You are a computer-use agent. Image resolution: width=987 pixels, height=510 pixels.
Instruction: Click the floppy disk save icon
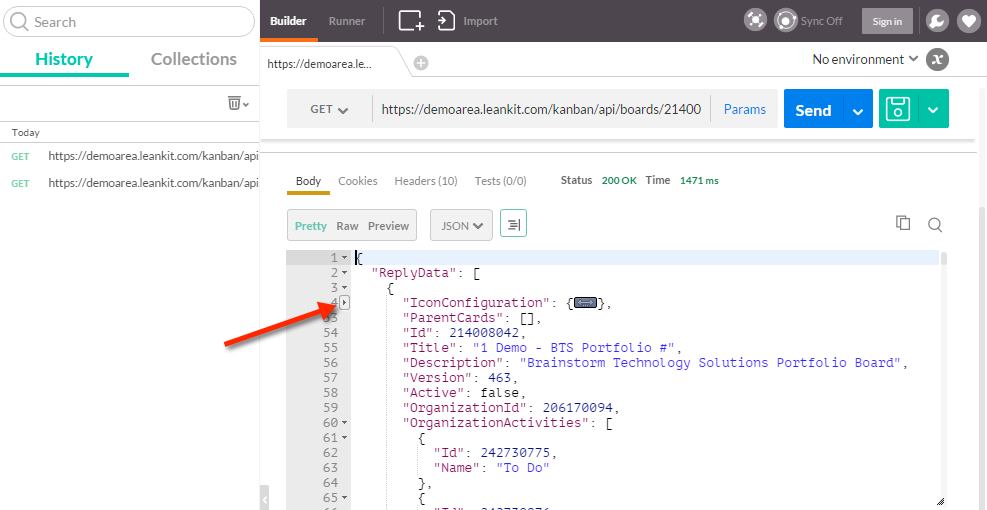coord(898,109)
